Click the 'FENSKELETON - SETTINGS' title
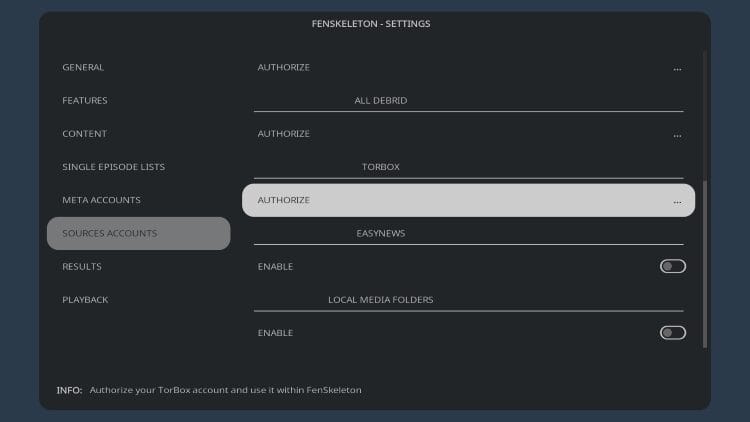The image size is (750, 422). (371, 24)
